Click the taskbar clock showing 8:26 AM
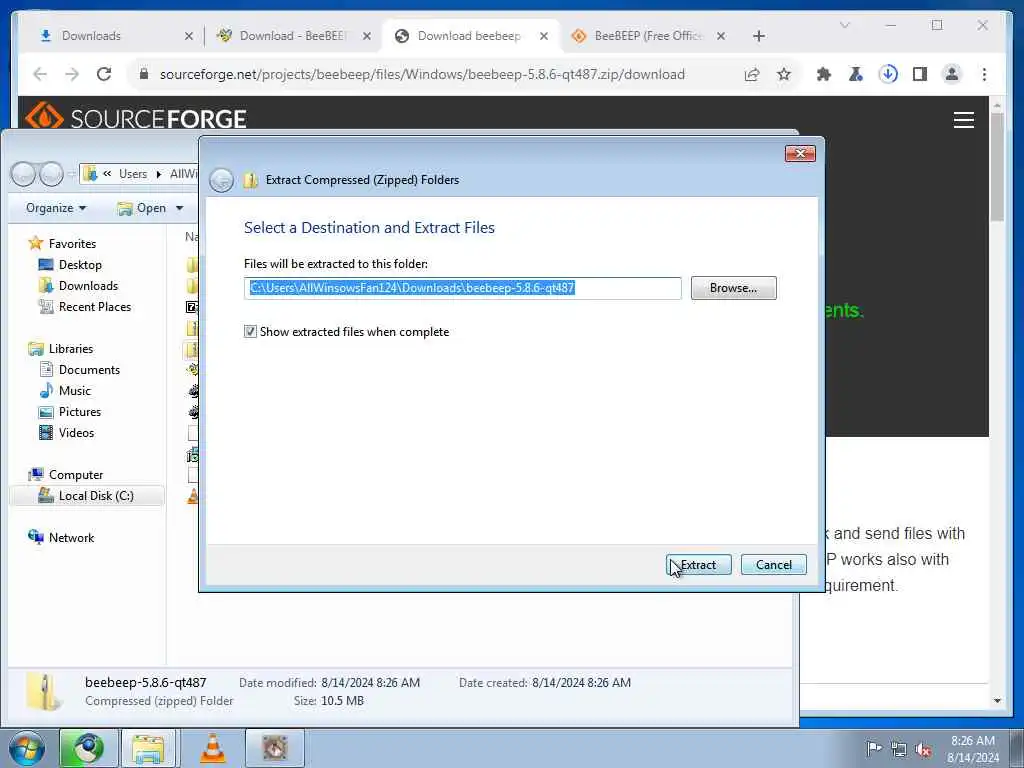Image resolution: width=1024 pixels, height=768 pixels. (x=972, y=748)
